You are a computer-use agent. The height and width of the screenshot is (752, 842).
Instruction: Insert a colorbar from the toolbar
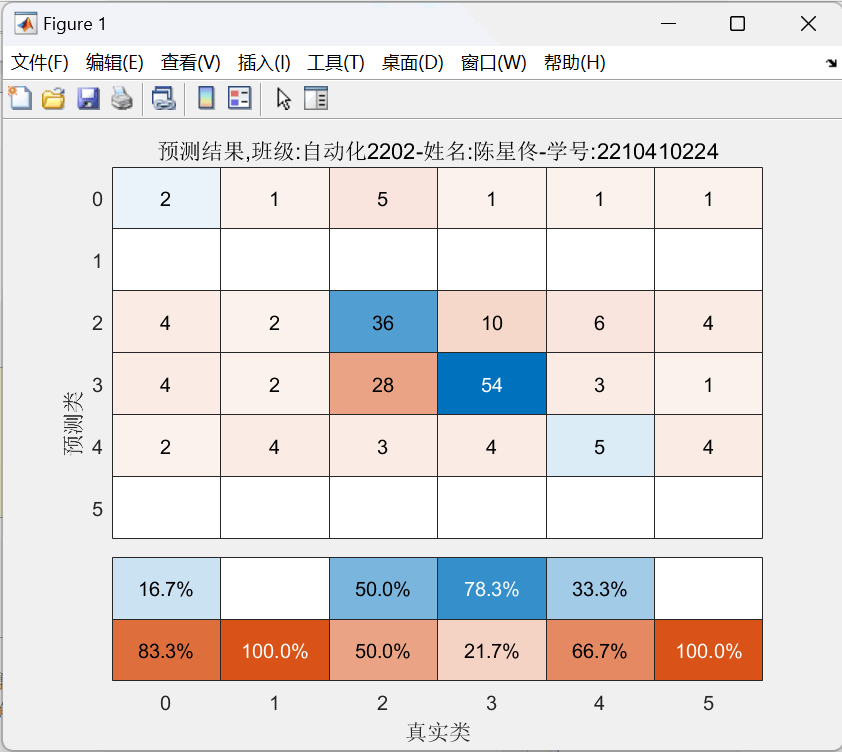pyautogui.click(x=206, y=98)
